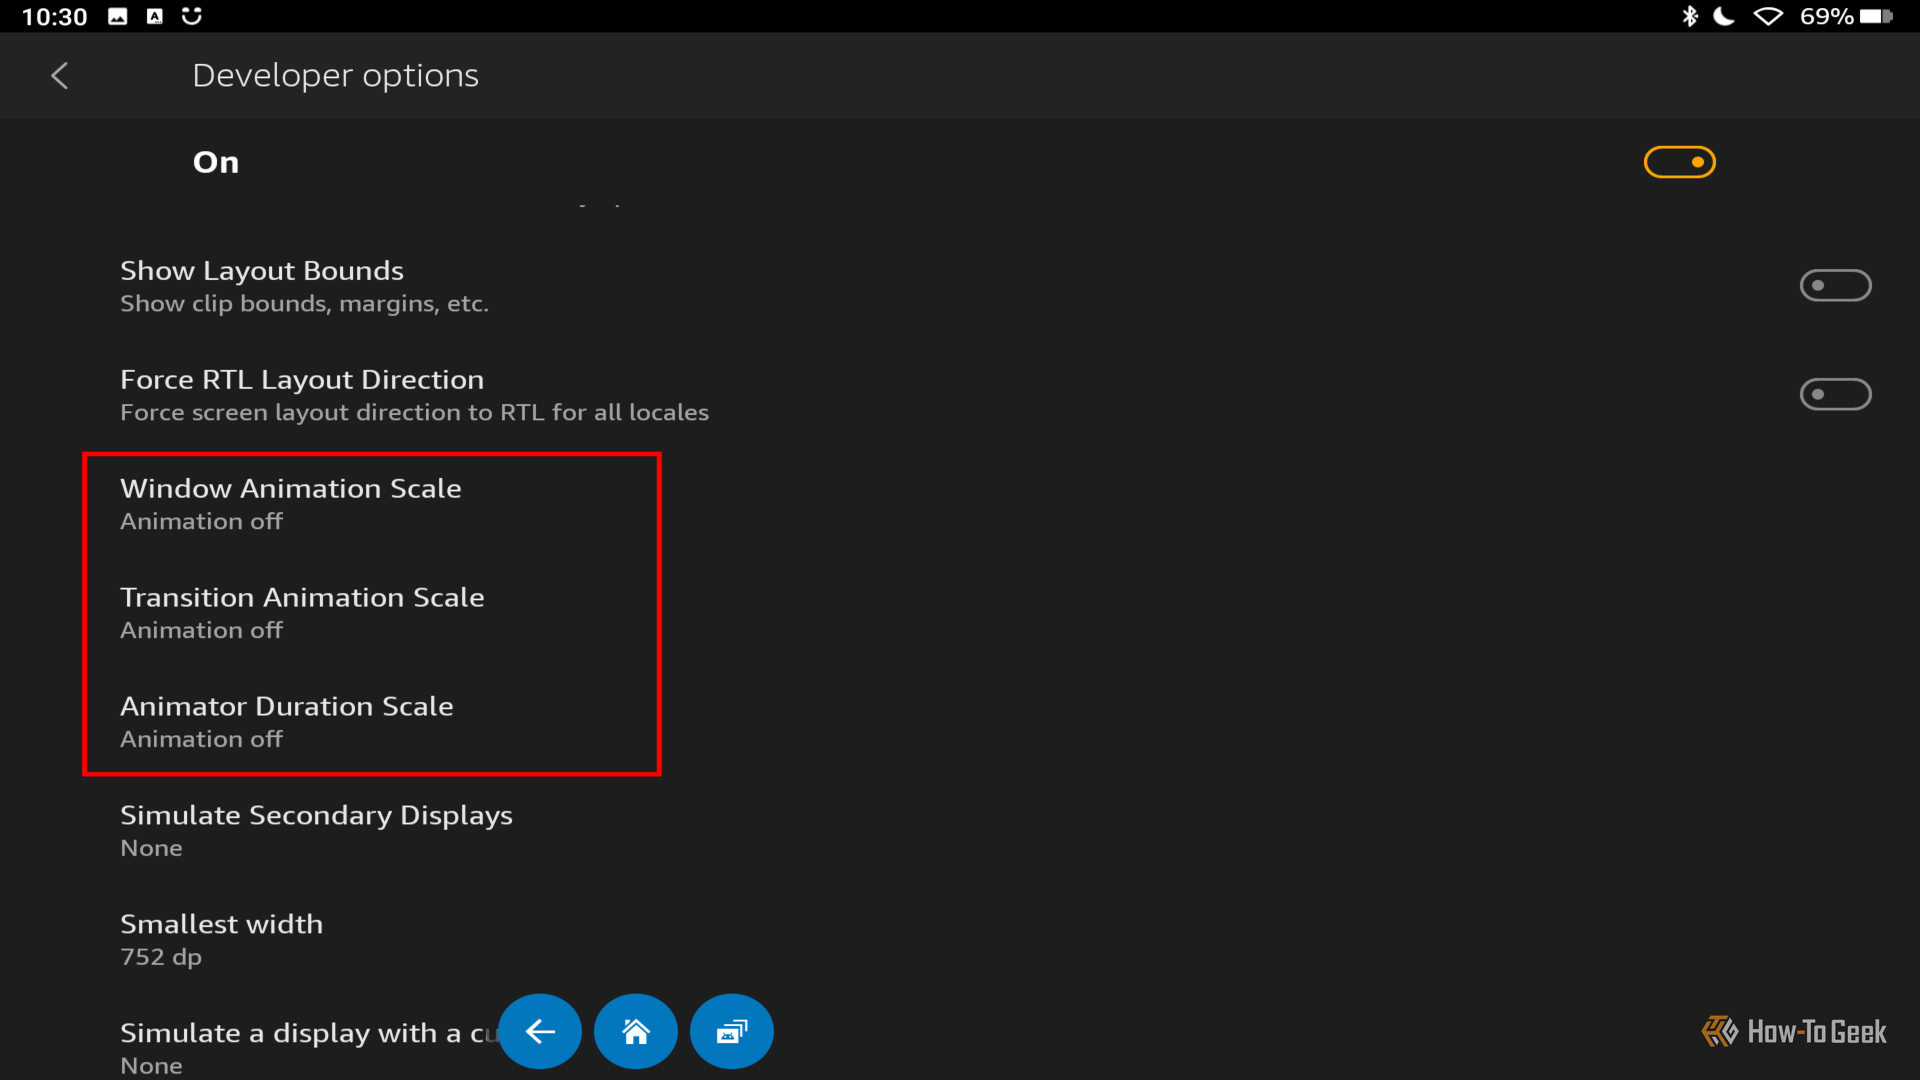Tap the smile-shaped notification icon in status bar

point(192,16)
